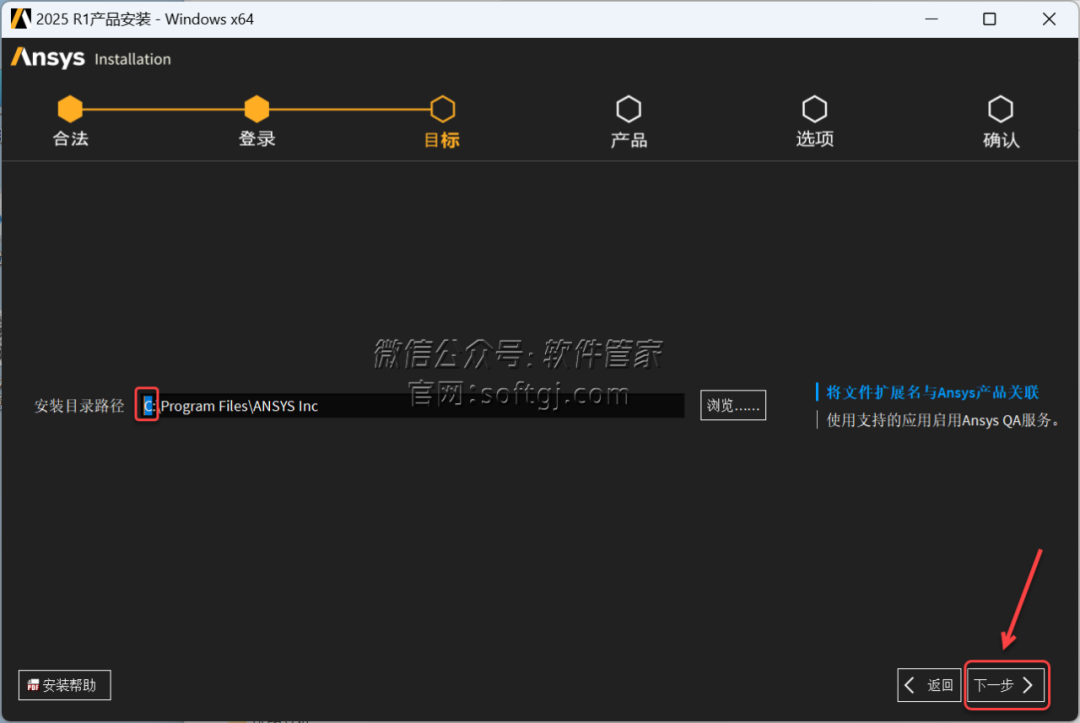This screenshot has height=723, width=1080.
Task: Click the Ansys logo in the header
Action: coord(48,58)
